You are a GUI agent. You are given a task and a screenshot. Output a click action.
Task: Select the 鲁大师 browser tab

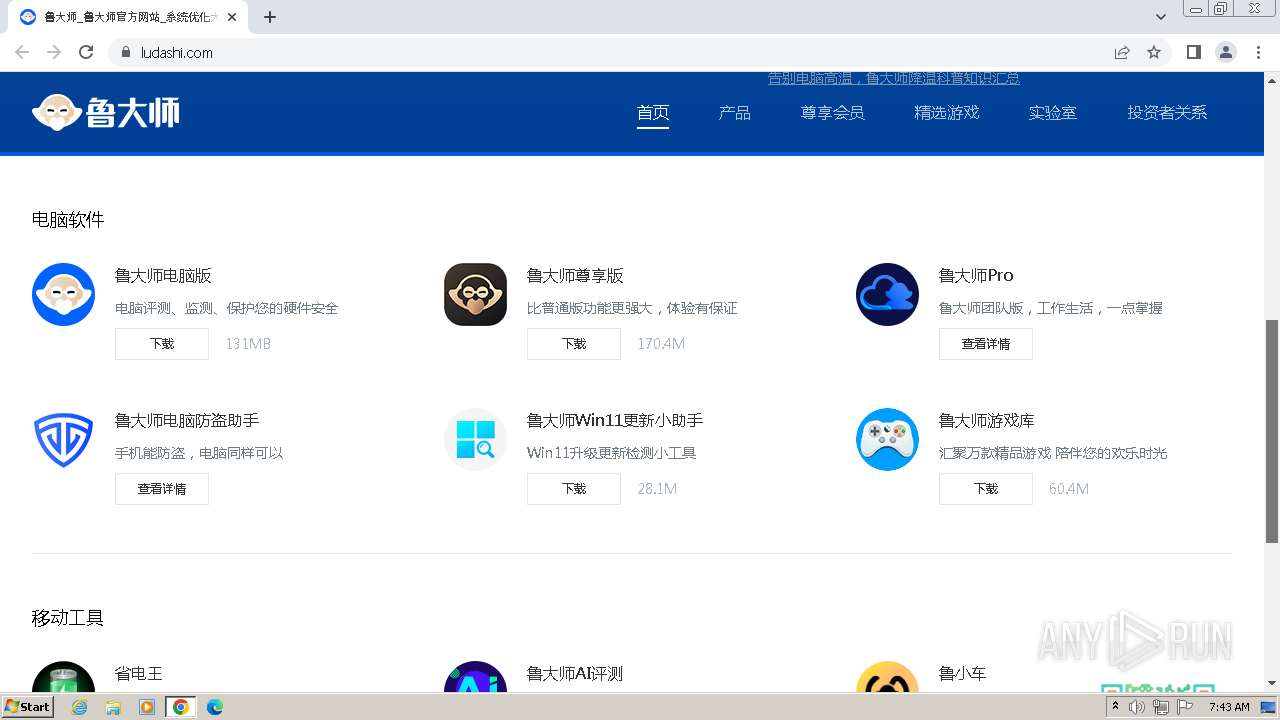(x=128, y=17)
